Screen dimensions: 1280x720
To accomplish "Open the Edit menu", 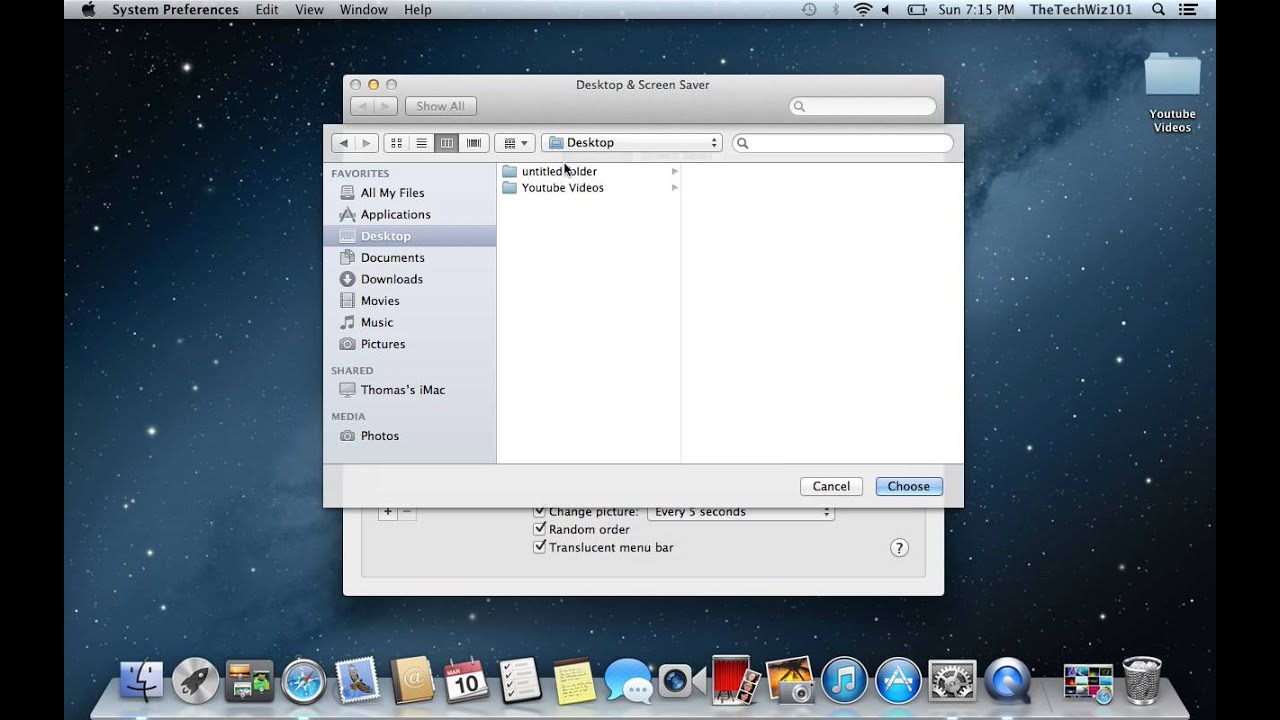I will click(x=267, y=10).
